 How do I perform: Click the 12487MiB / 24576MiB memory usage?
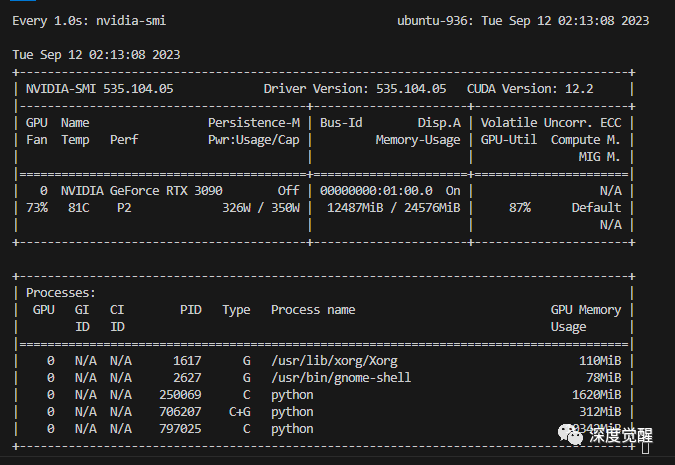(x=393, y=208)
